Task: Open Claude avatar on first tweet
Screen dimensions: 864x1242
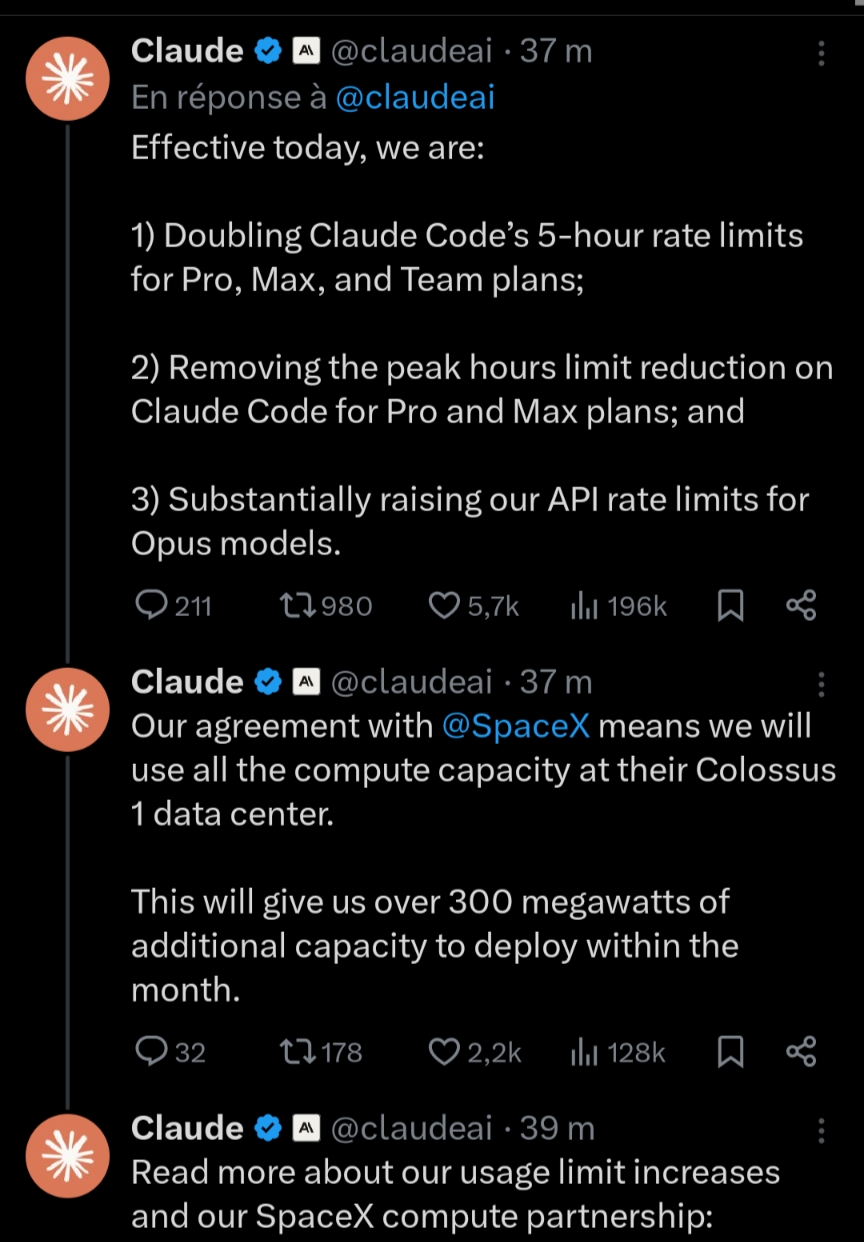Action: pyautogui.click(x=66, y=80)
